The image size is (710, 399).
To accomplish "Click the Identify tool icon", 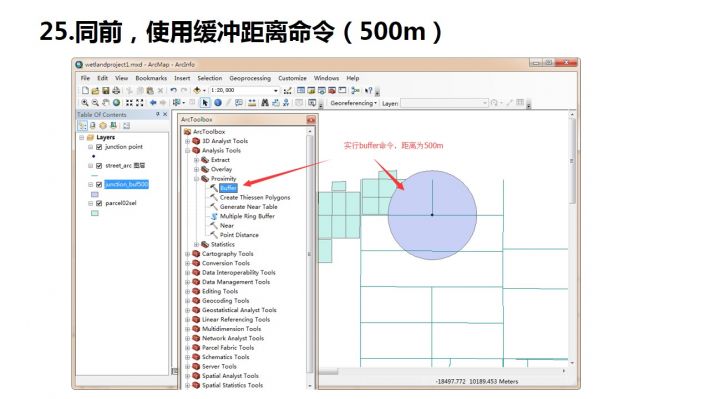I will tap(218, 103).
